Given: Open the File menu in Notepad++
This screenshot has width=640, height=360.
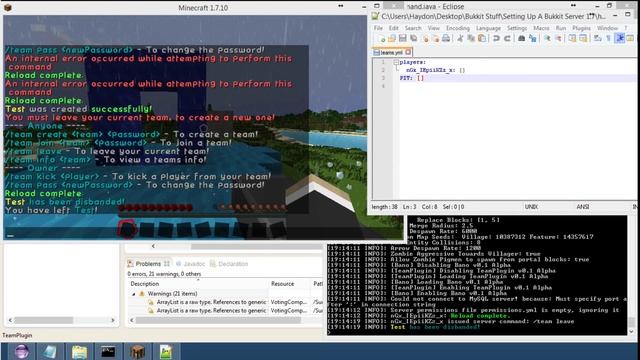Looking at the screenshot, I should coord(378,28).
